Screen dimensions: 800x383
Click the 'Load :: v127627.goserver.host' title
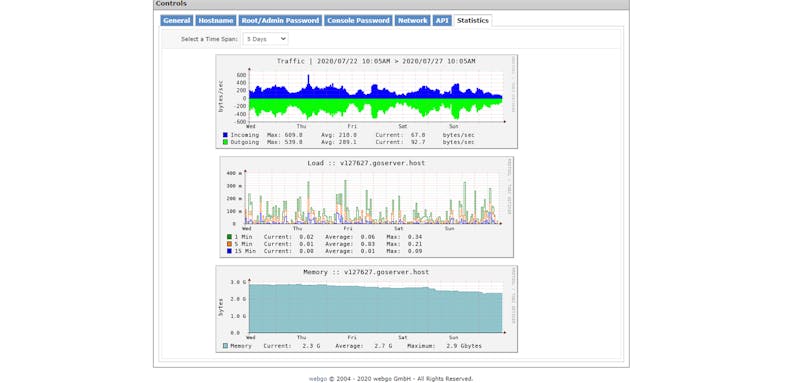pyautogui.click(x=366, y=163)
